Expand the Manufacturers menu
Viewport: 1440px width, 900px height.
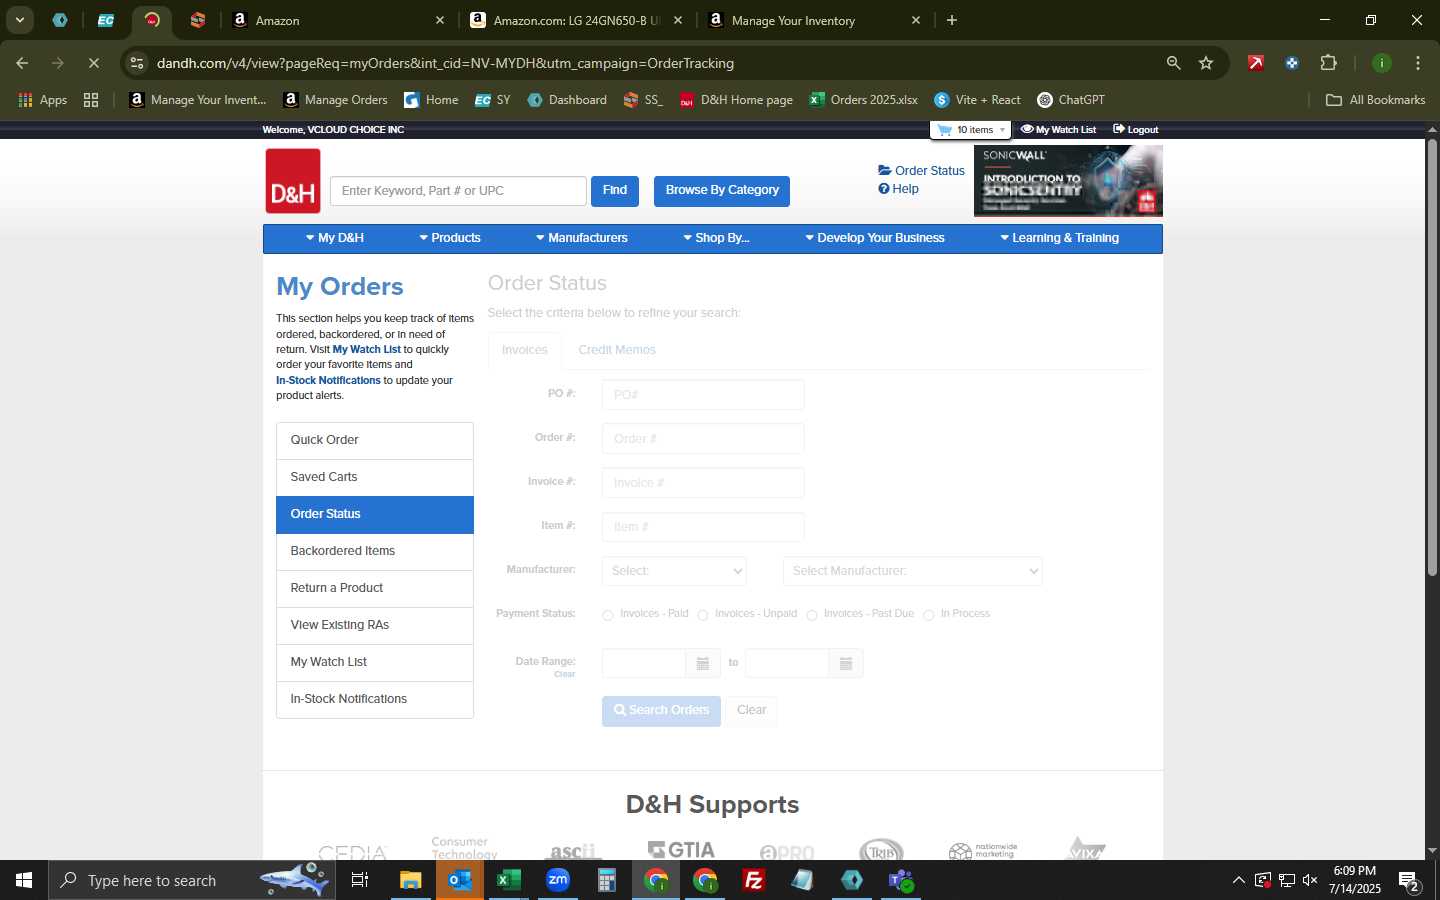(582, 238)
